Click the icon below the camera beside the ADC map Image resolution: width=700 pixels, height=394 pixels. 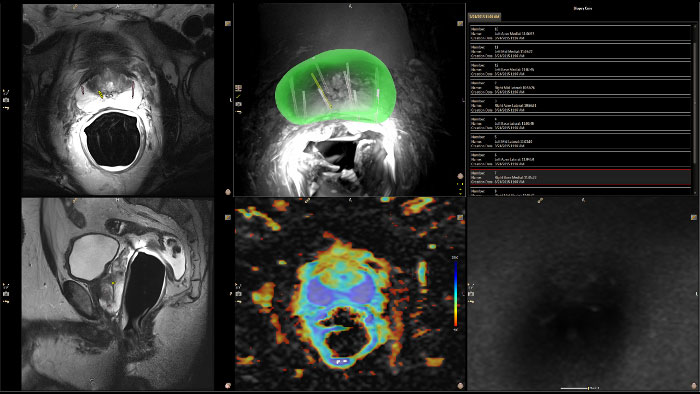pos(238,302)
